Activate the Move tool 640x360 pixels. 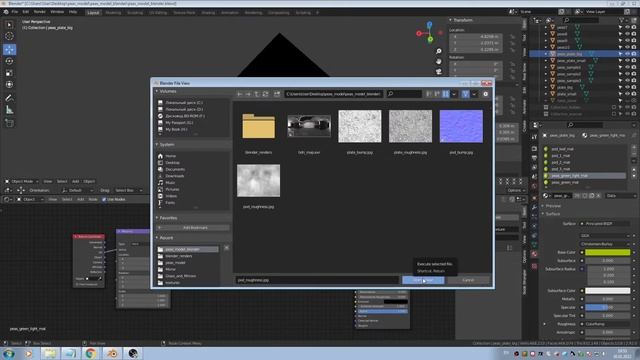click(9, 49)
